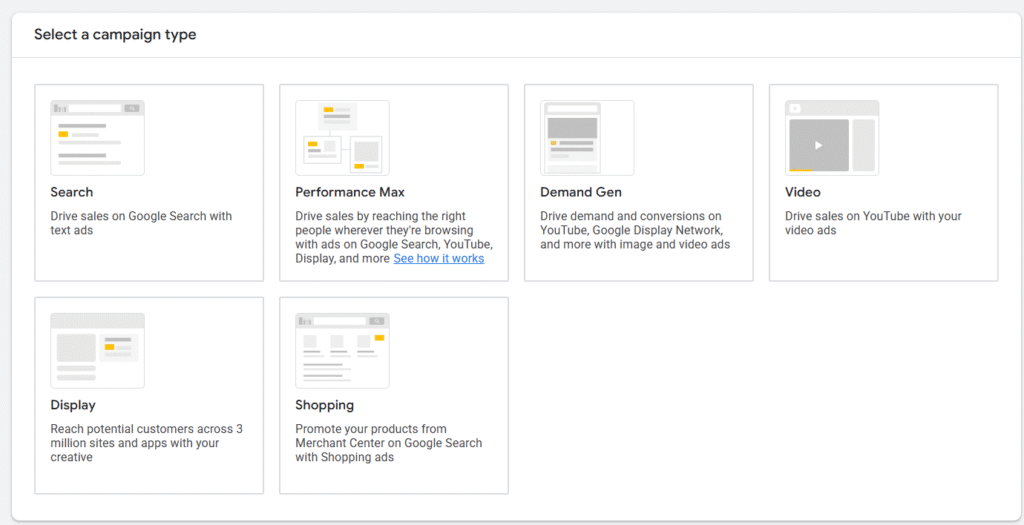Click the Video campaign play illustration
The image size is (1024, 525).
832,138
